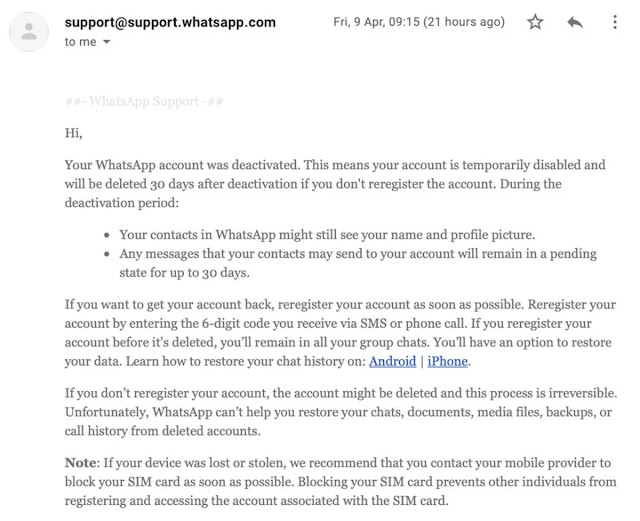The width and height of the screenshot is (640, 521).
Task: Click the 'call history from deleted accounts' line
Action: click(162, 431)
